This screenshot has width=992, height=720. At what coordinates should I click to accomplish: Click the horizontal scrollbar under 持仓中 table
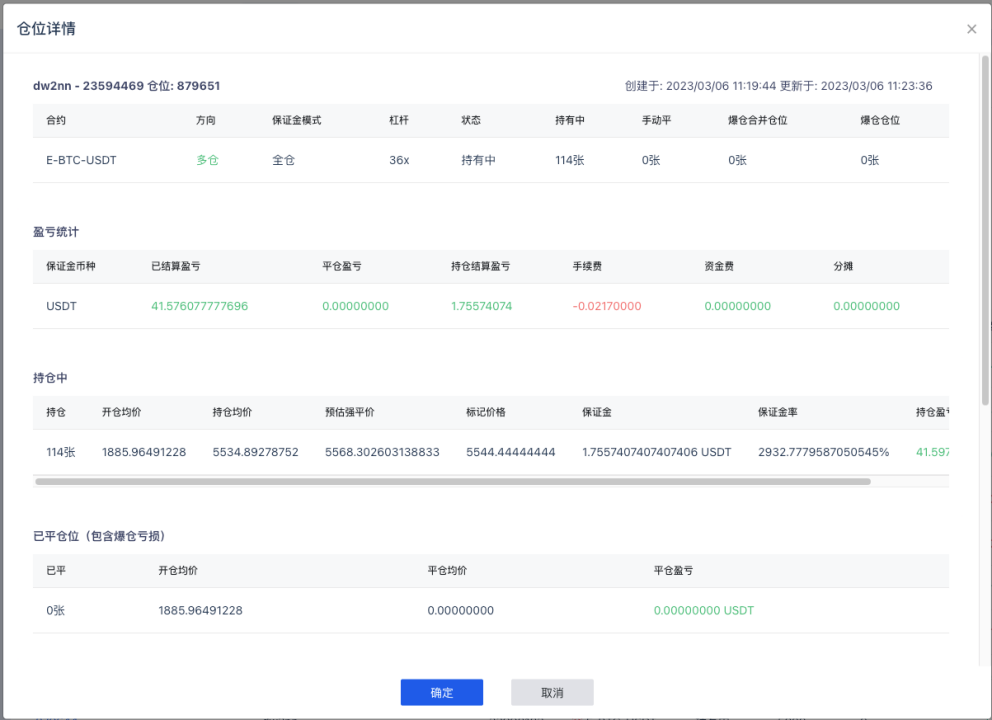coord(453,481)
